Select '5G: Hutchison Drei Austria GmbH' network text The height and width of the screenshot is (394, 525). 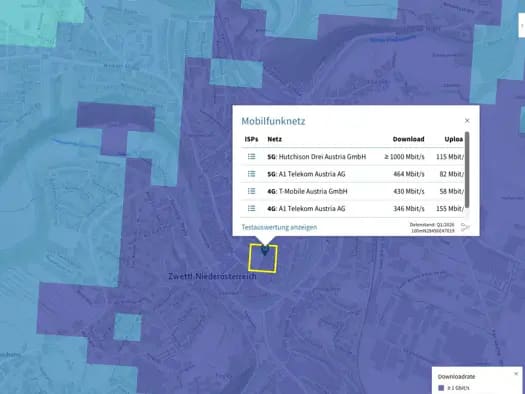(317, 157)
